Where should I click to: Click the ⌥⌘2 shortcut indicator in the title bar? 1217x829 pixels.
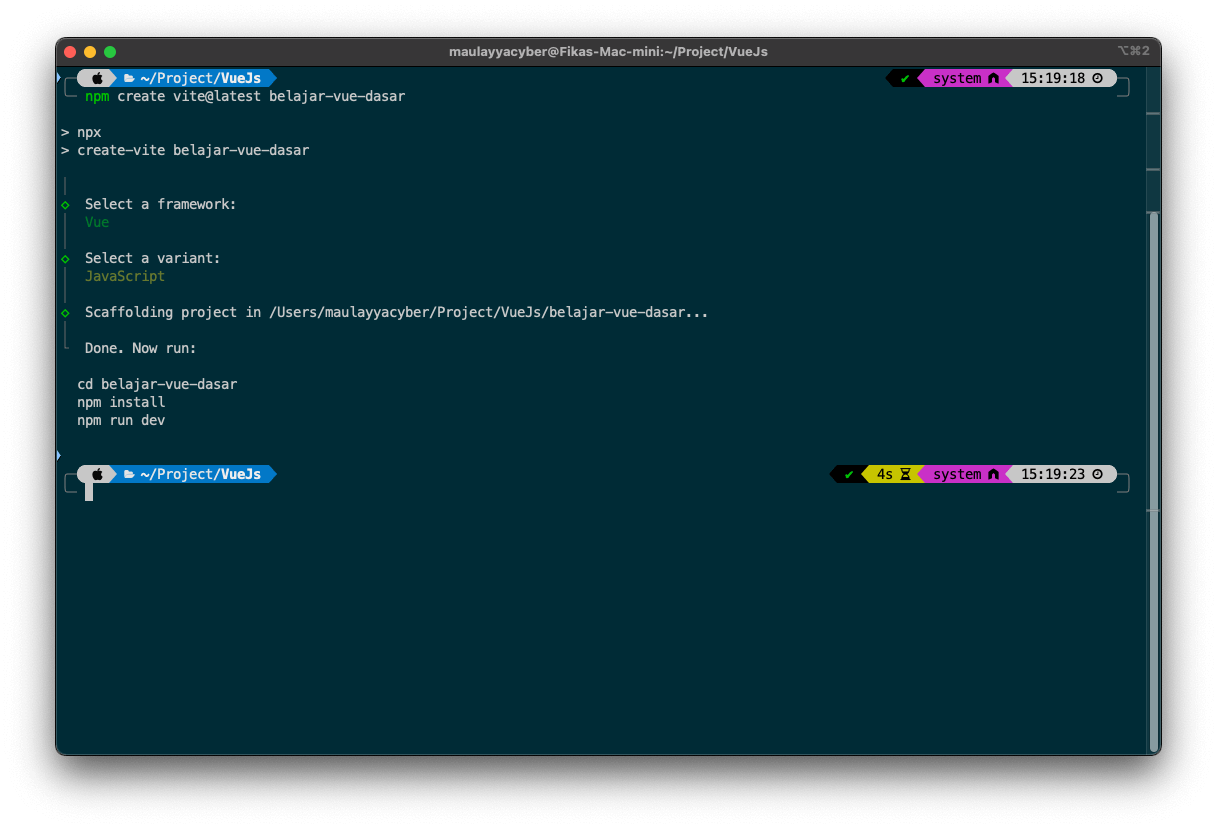click(x=1134, y=51)
